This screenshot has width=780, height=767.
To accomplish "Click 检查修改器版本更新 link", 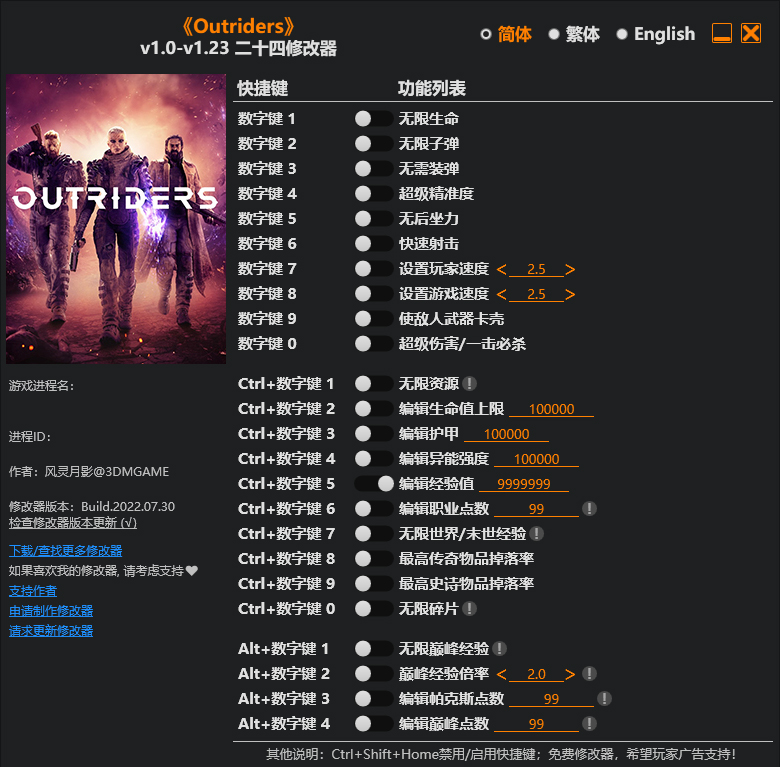I will click(x=73, y=523).
